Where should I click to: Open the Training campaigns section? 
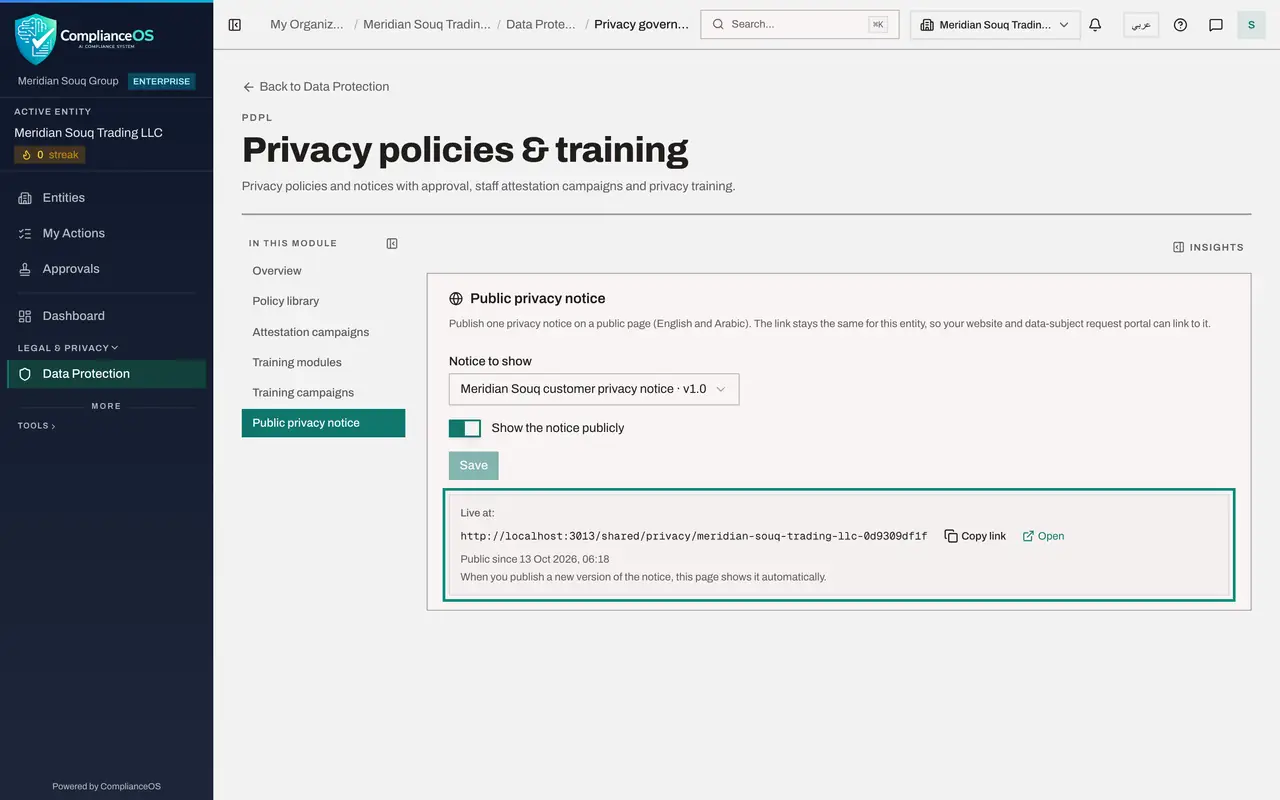point(323,393)
